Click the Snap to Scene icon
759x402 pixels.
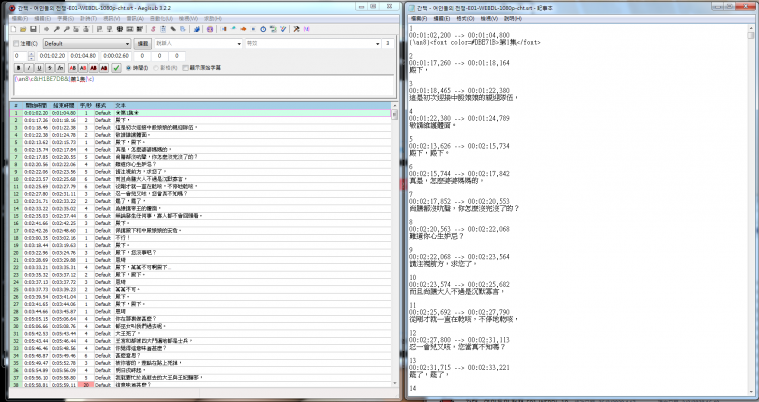tap(129, 29)
